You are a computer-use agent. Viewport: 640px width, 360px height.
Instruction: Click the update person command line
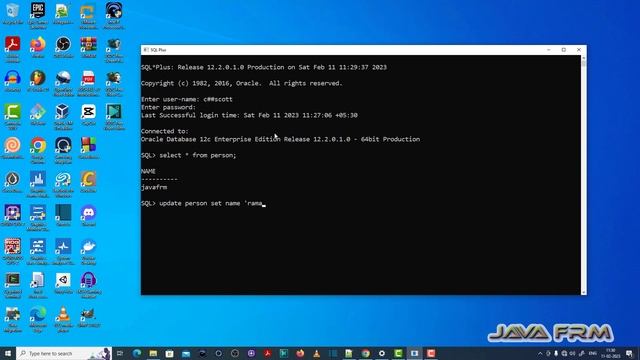point(203,203)
